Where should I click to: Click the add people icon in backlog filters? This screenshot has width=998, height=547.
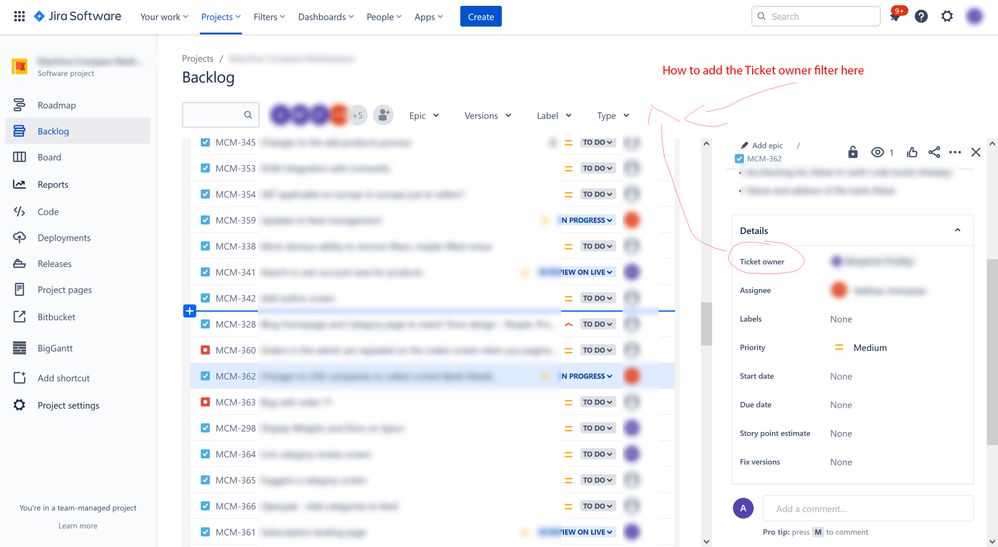point(383,115)
